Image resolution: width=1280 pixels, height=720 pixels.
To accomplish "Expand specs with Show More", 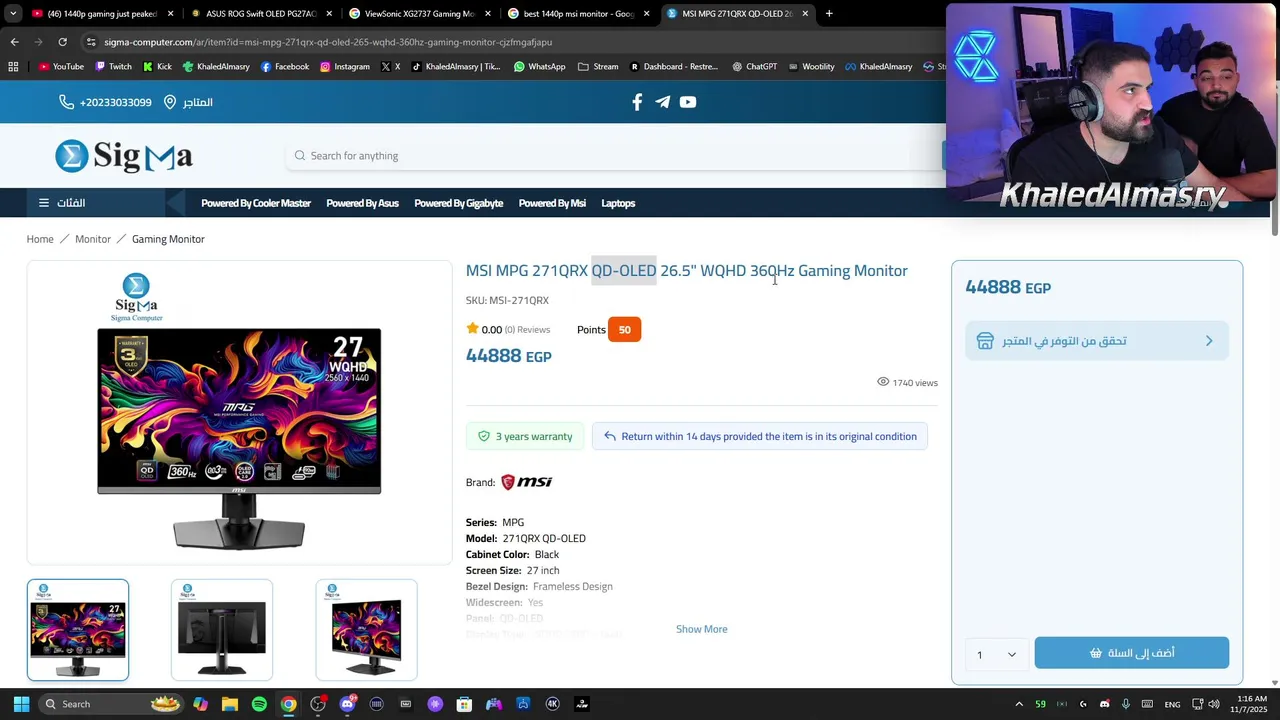I will point(702,629).
